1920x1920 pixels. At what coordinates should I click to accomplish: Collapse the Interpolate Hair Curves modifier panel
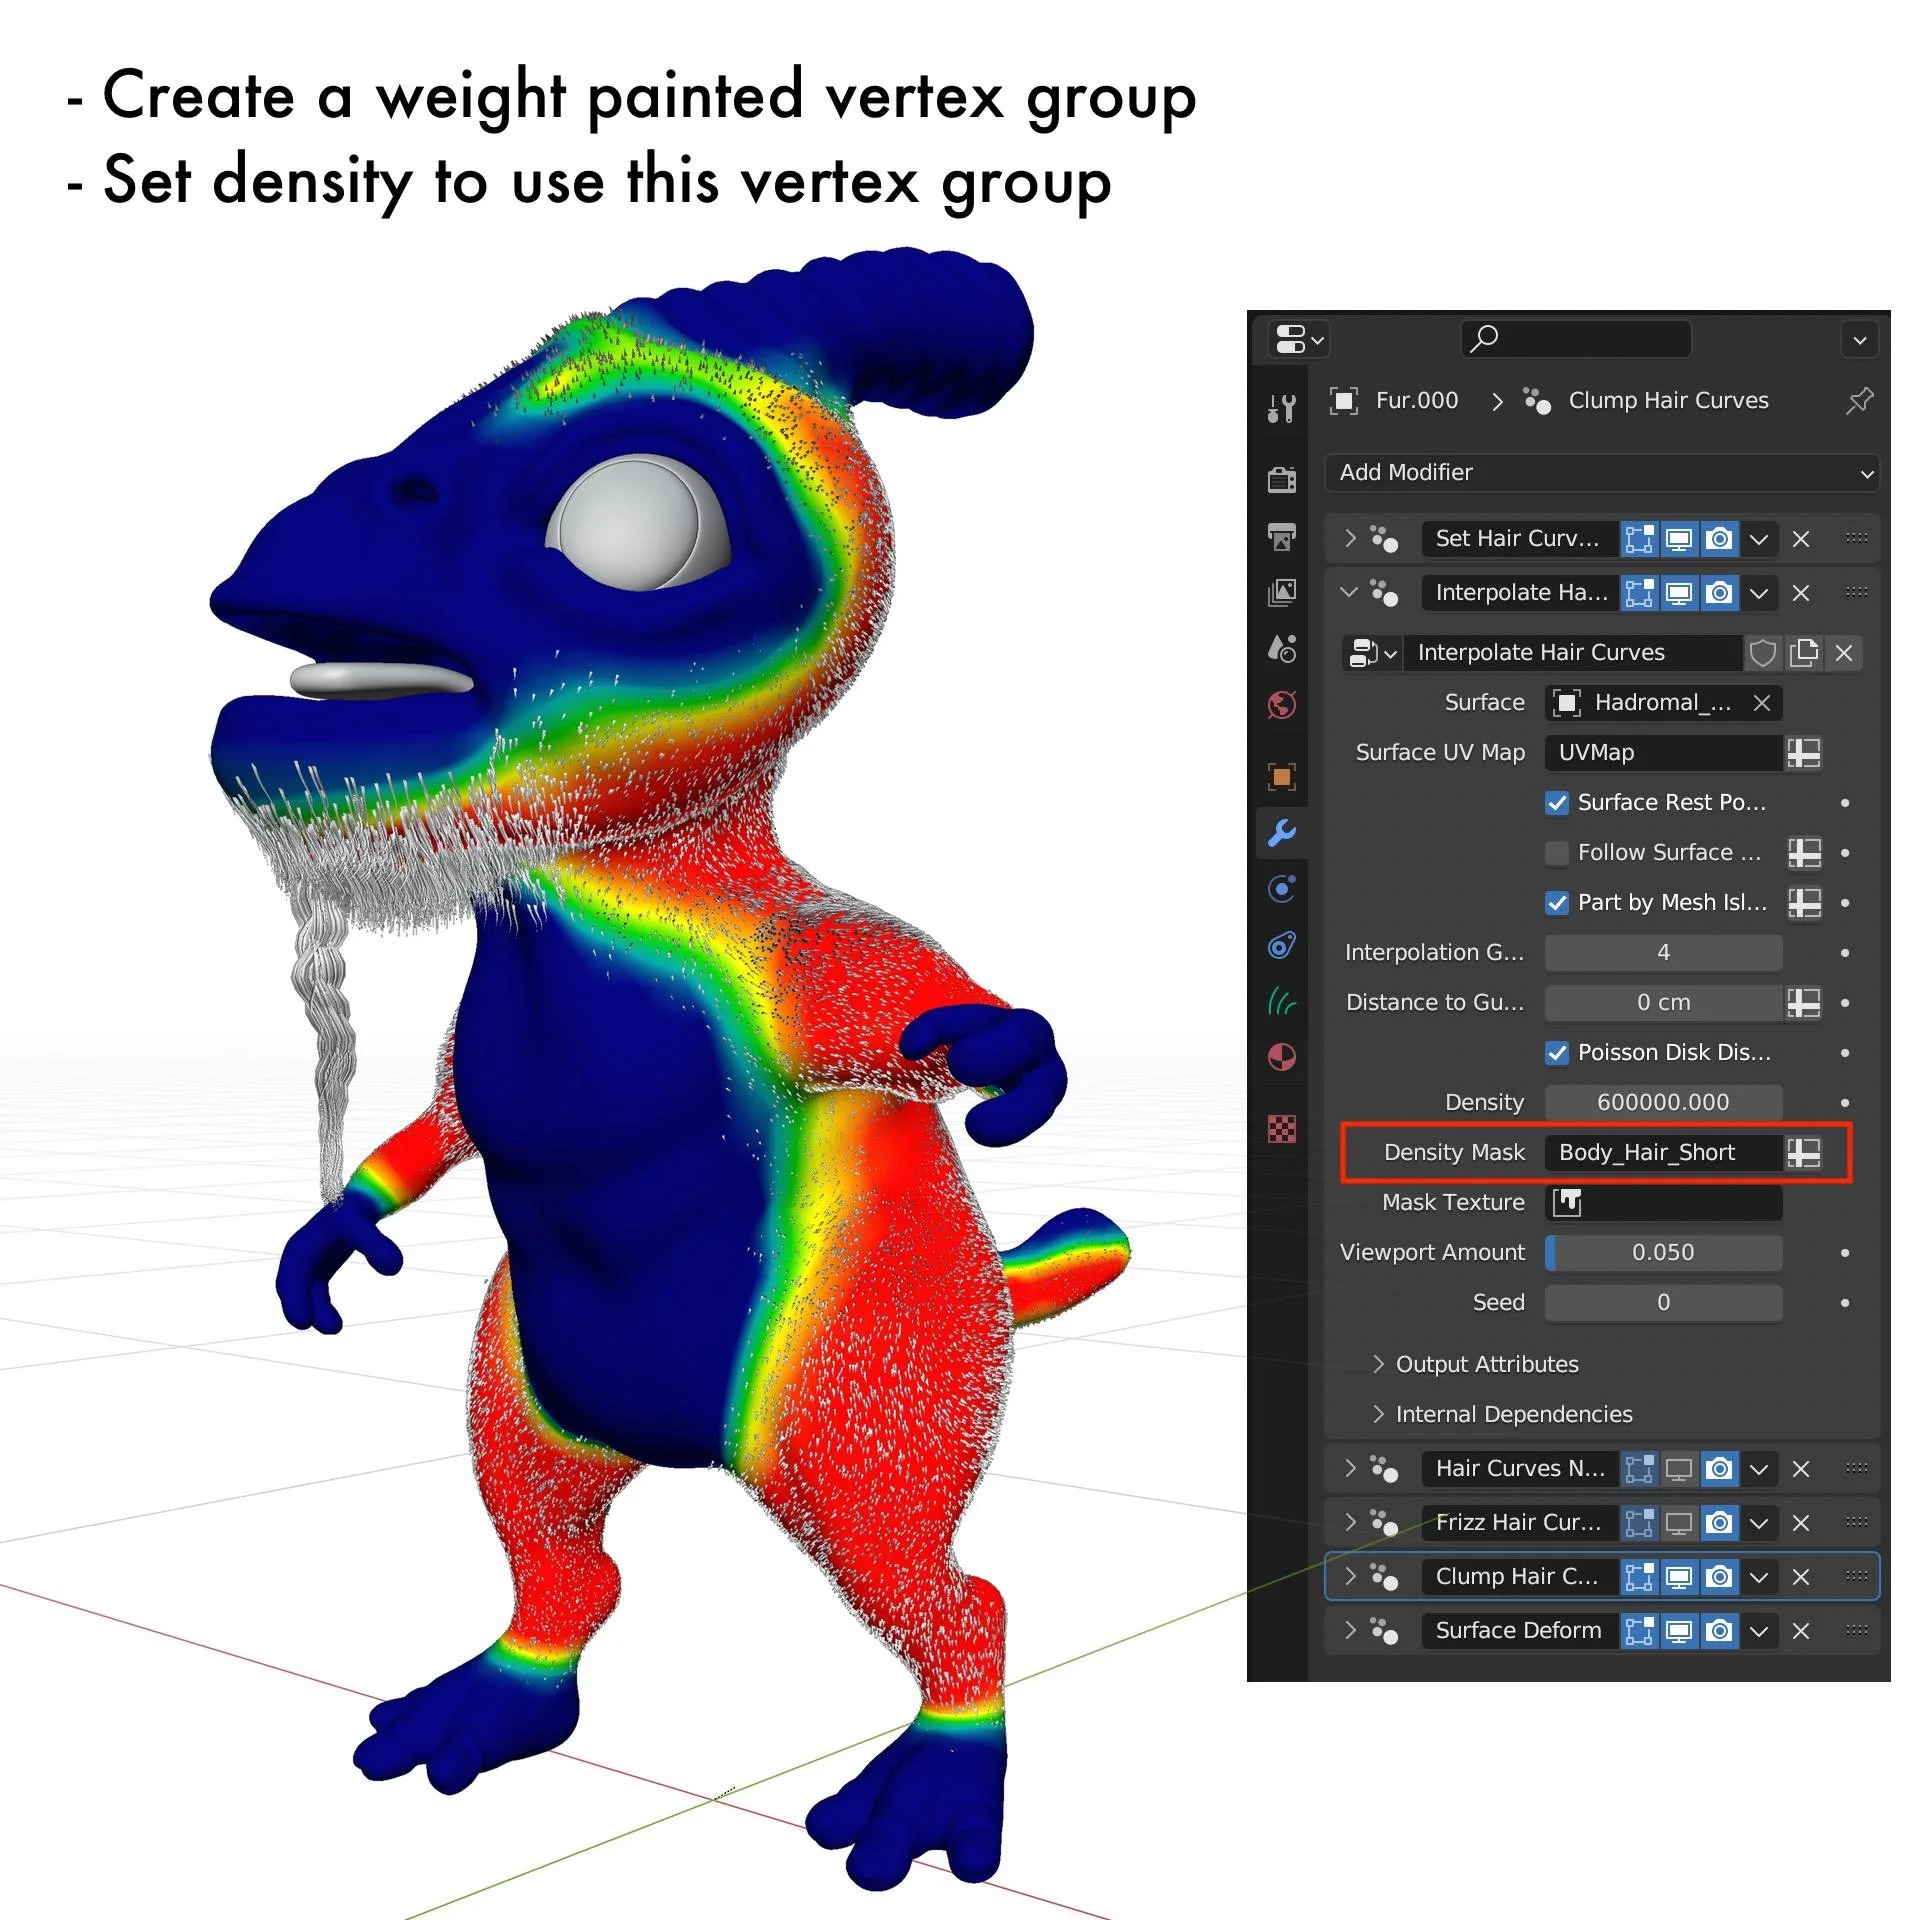click(1349, 592)
